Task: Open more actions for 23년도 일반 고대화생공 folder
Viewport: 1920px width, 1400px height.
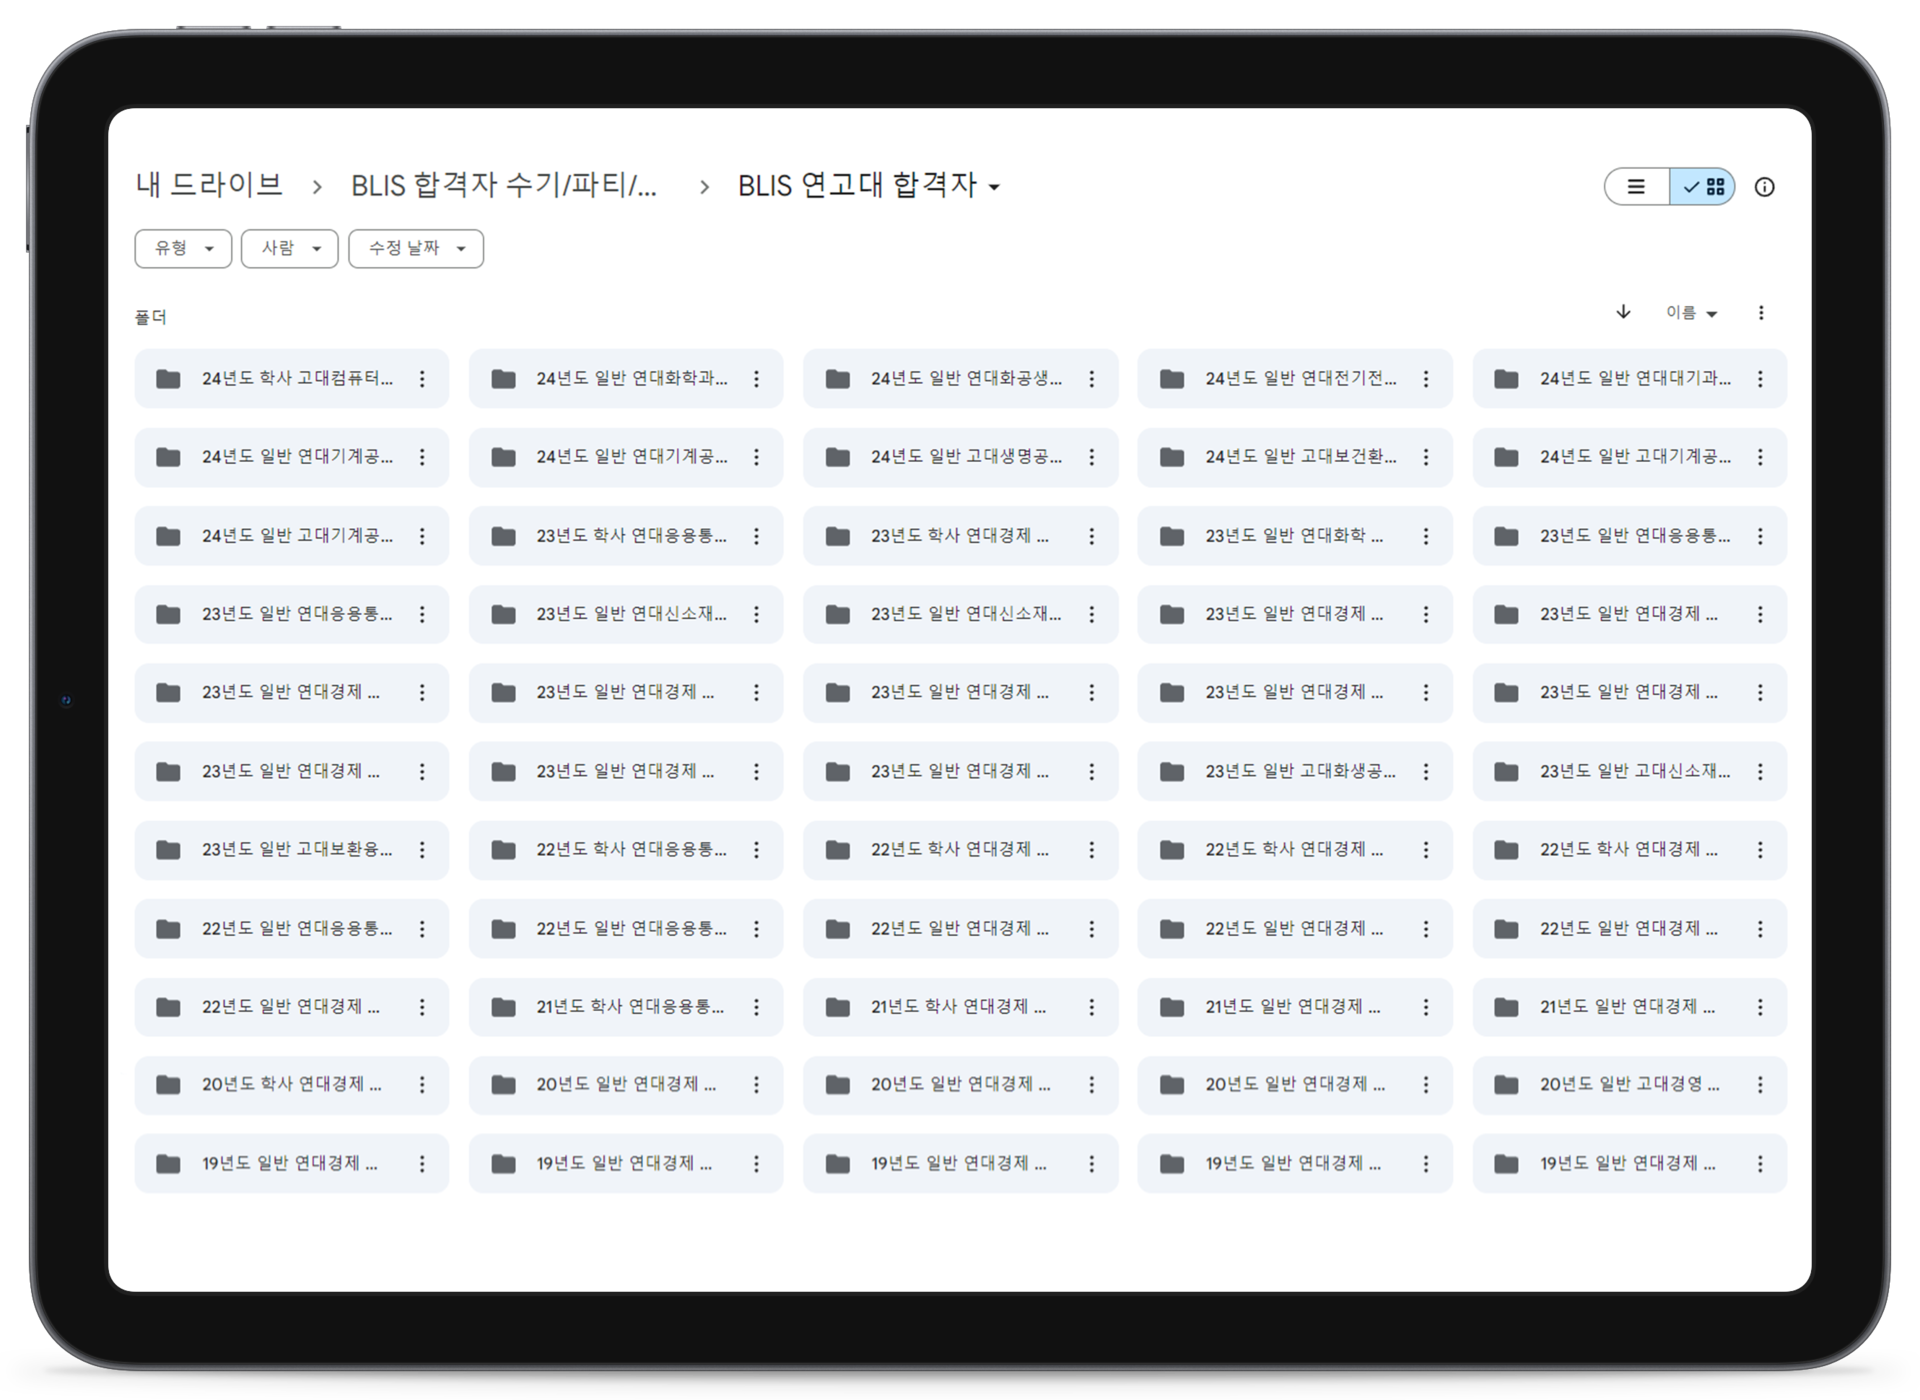Action: pyautogui.click(x=1426, y=771)
